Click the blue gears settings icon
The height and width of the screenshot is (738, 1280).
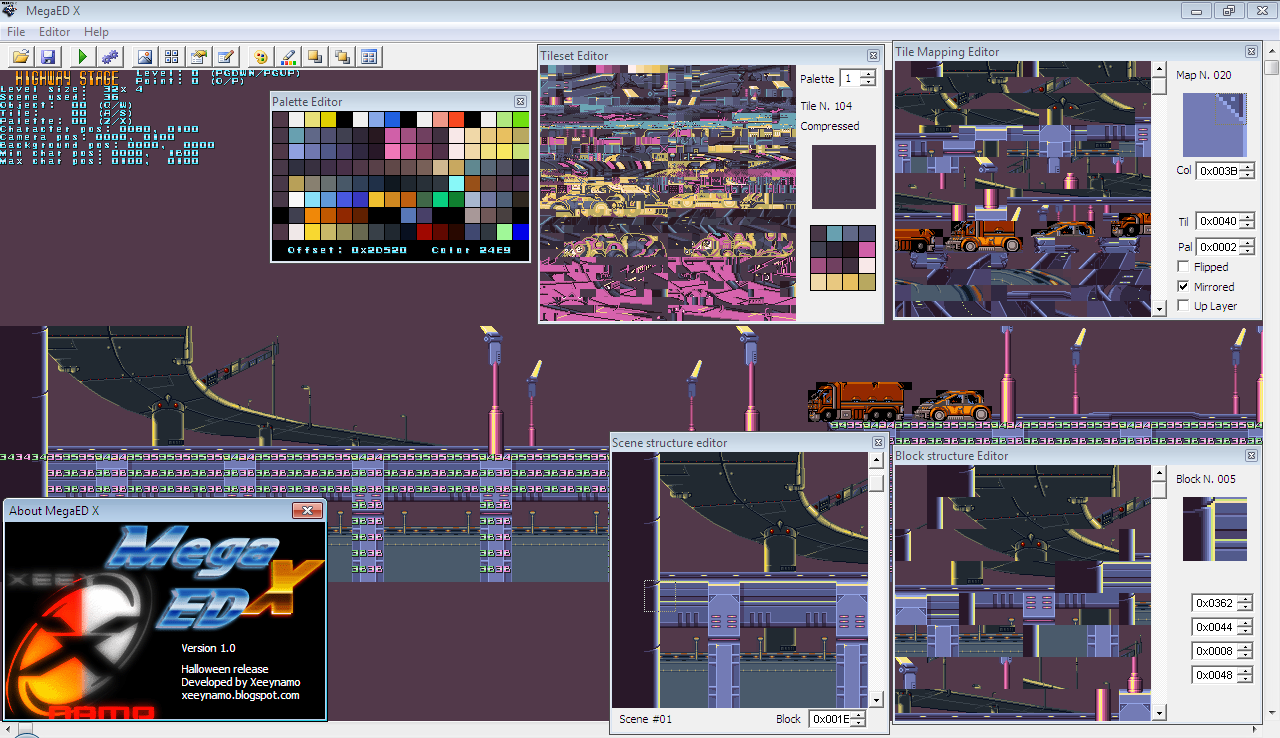pyautogui.click(x=109, y=57)
